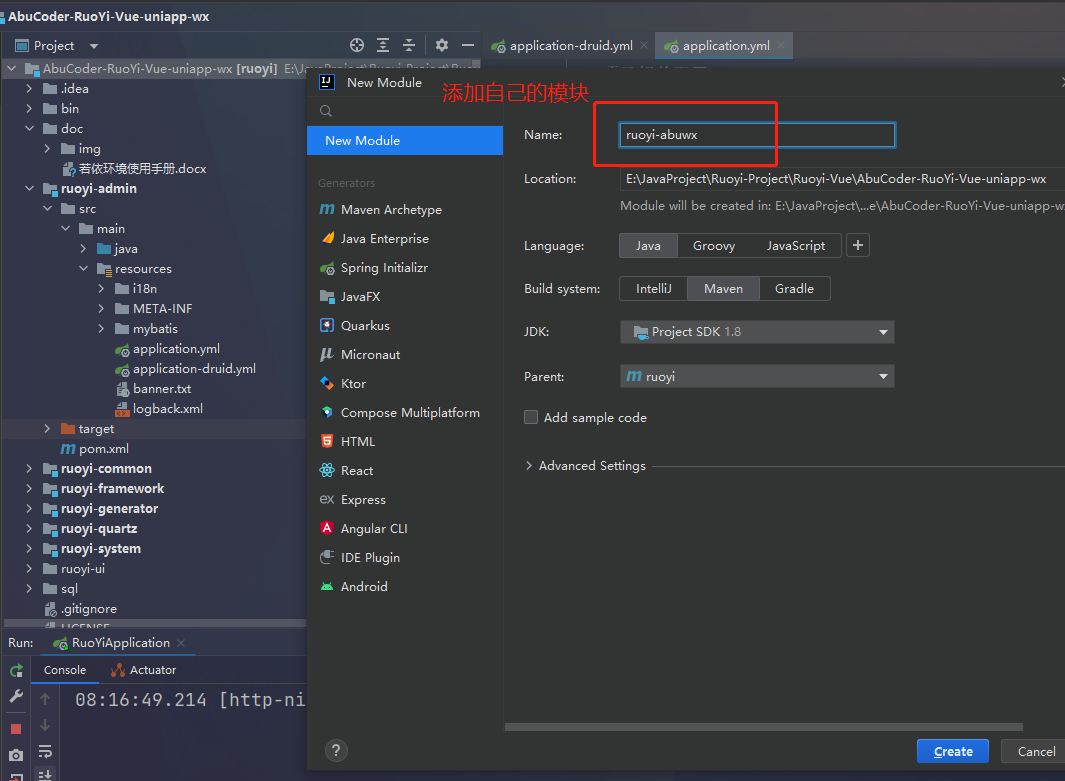Expand the ruoyi-framework module node
The height and width of the screenshot is (781, 1065).
[x=29, y=489]
